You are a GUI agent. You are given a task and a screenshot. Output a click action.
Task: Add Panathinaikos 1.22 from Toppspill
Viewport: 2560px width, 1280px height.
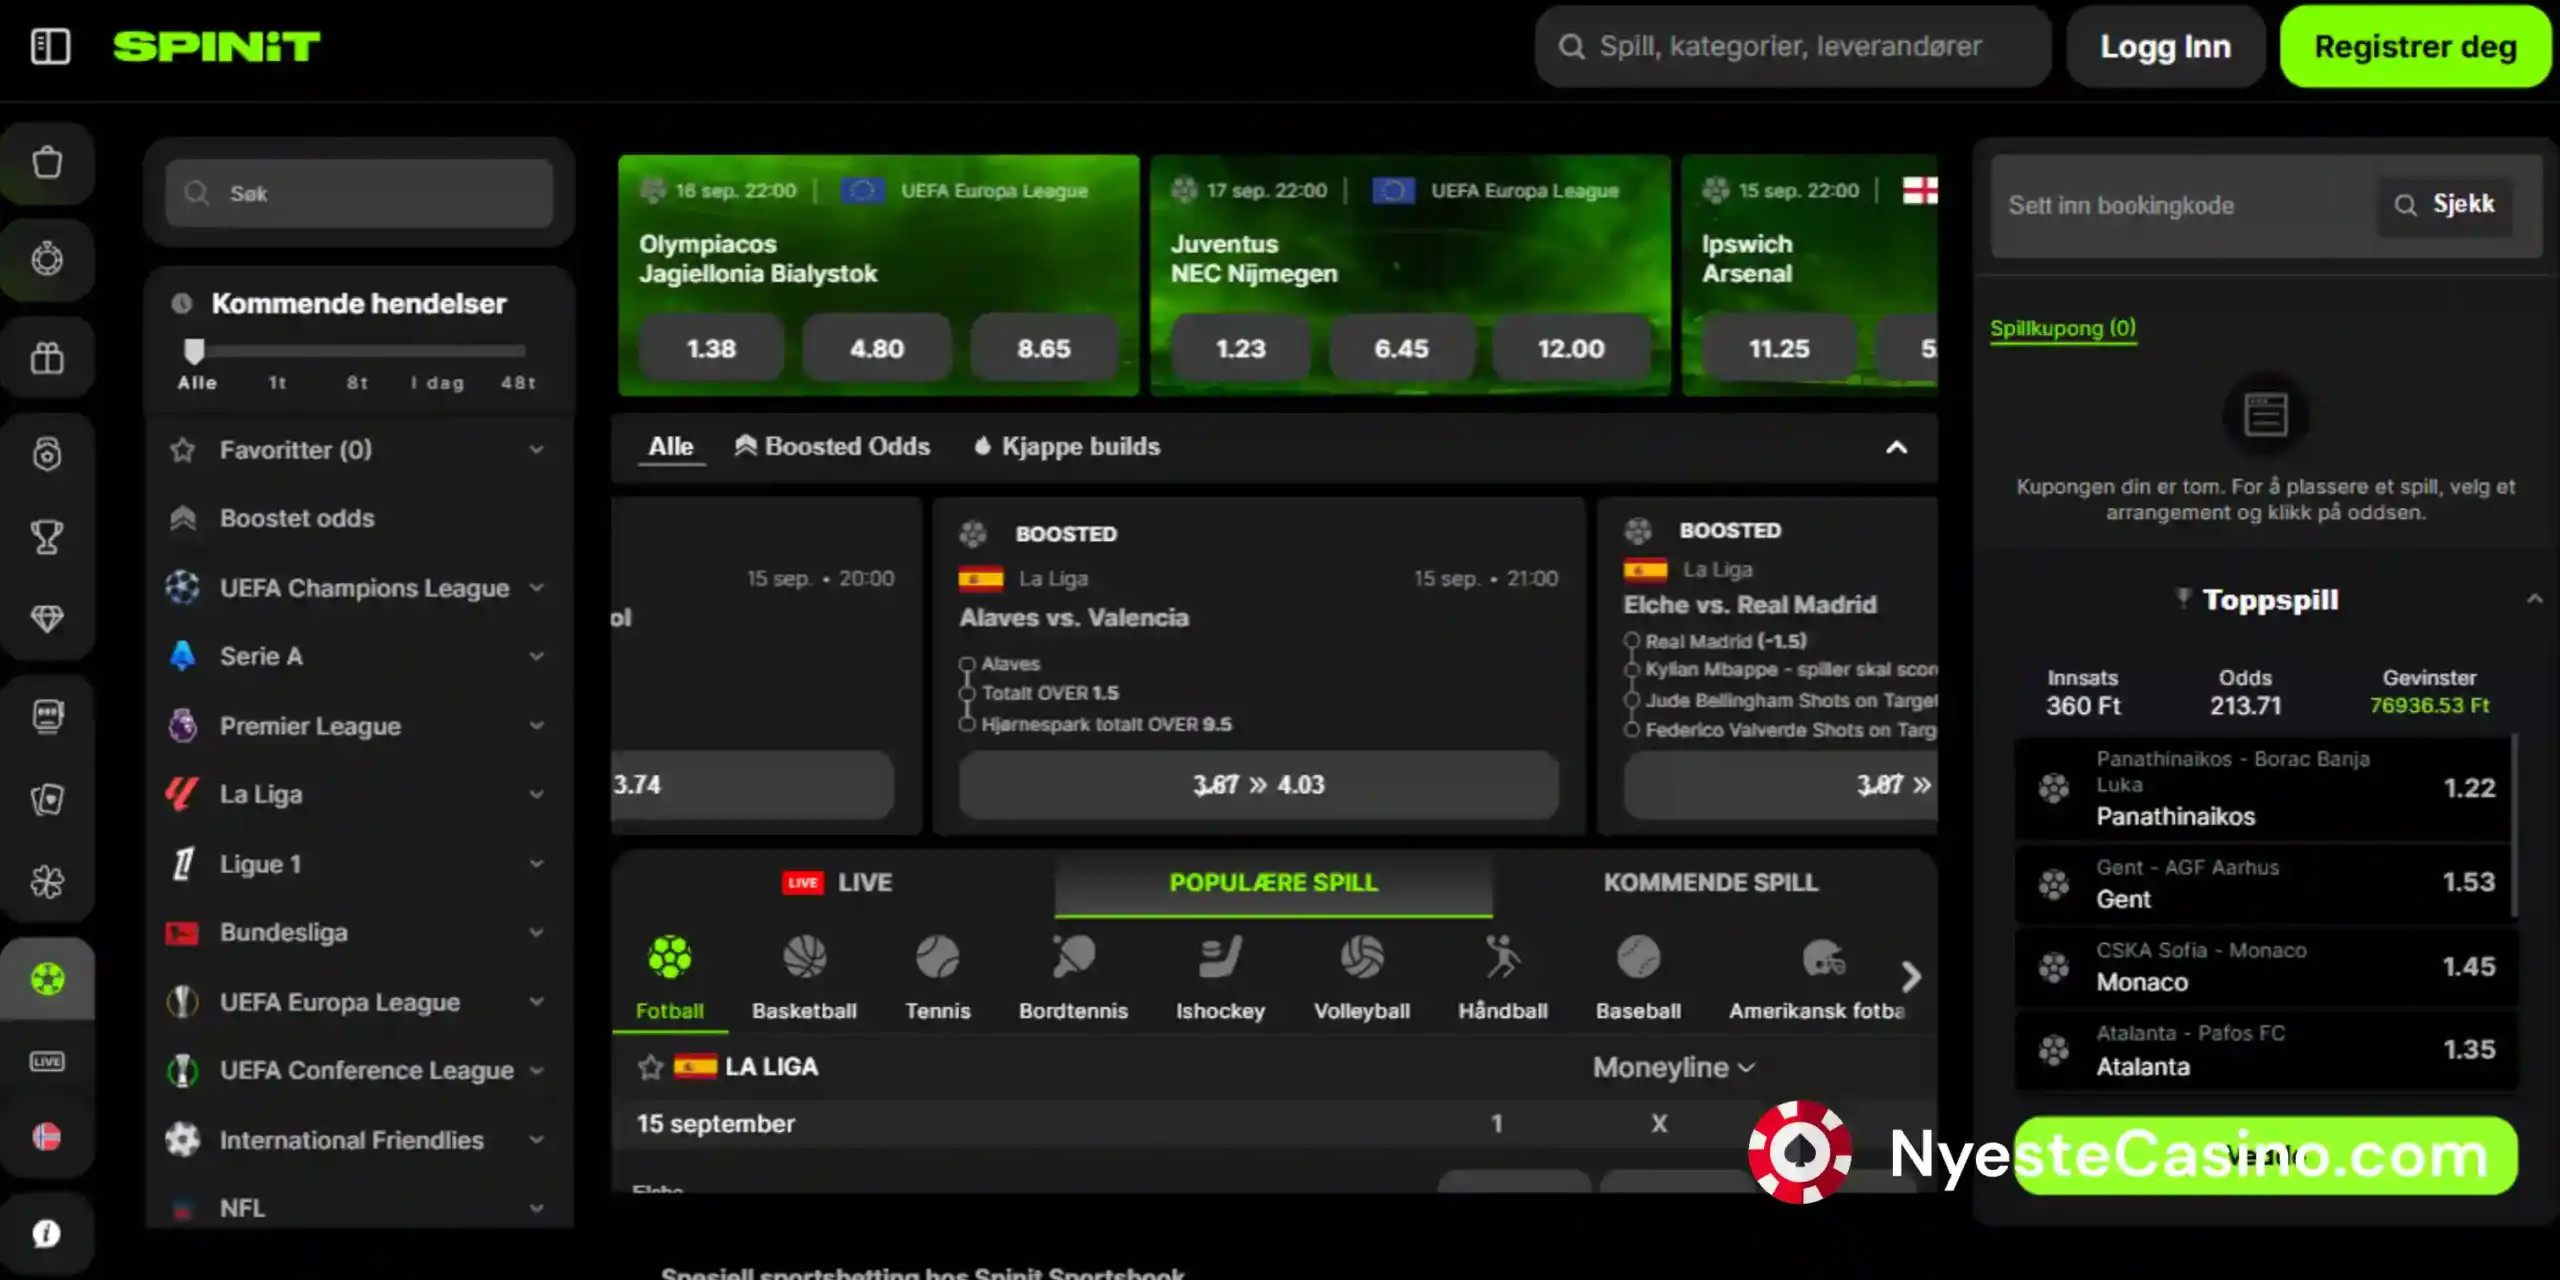pos(2263,788)
